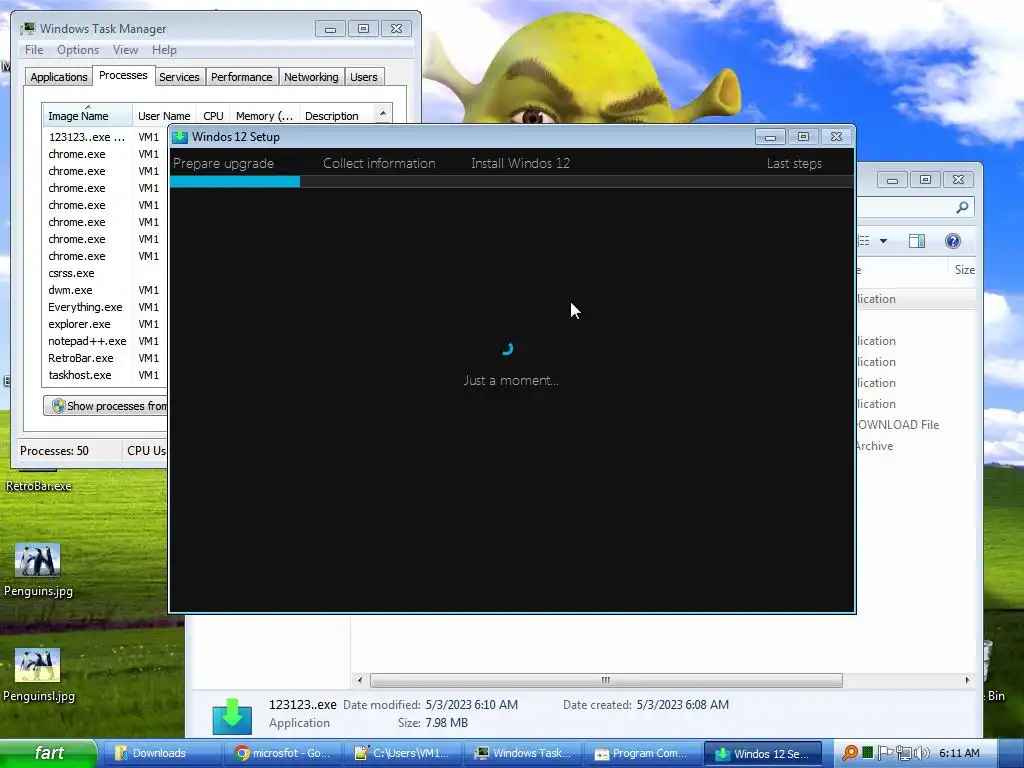1024x768 pixels.
Task: Select the Processes tab
Action: point(123,75)
